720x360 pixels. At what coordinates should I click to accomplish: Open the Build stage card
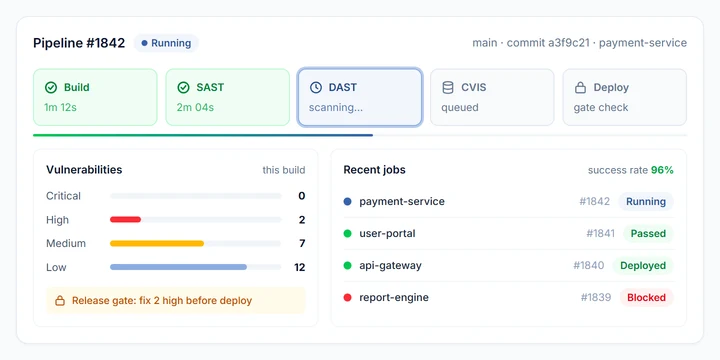point(95,97)
